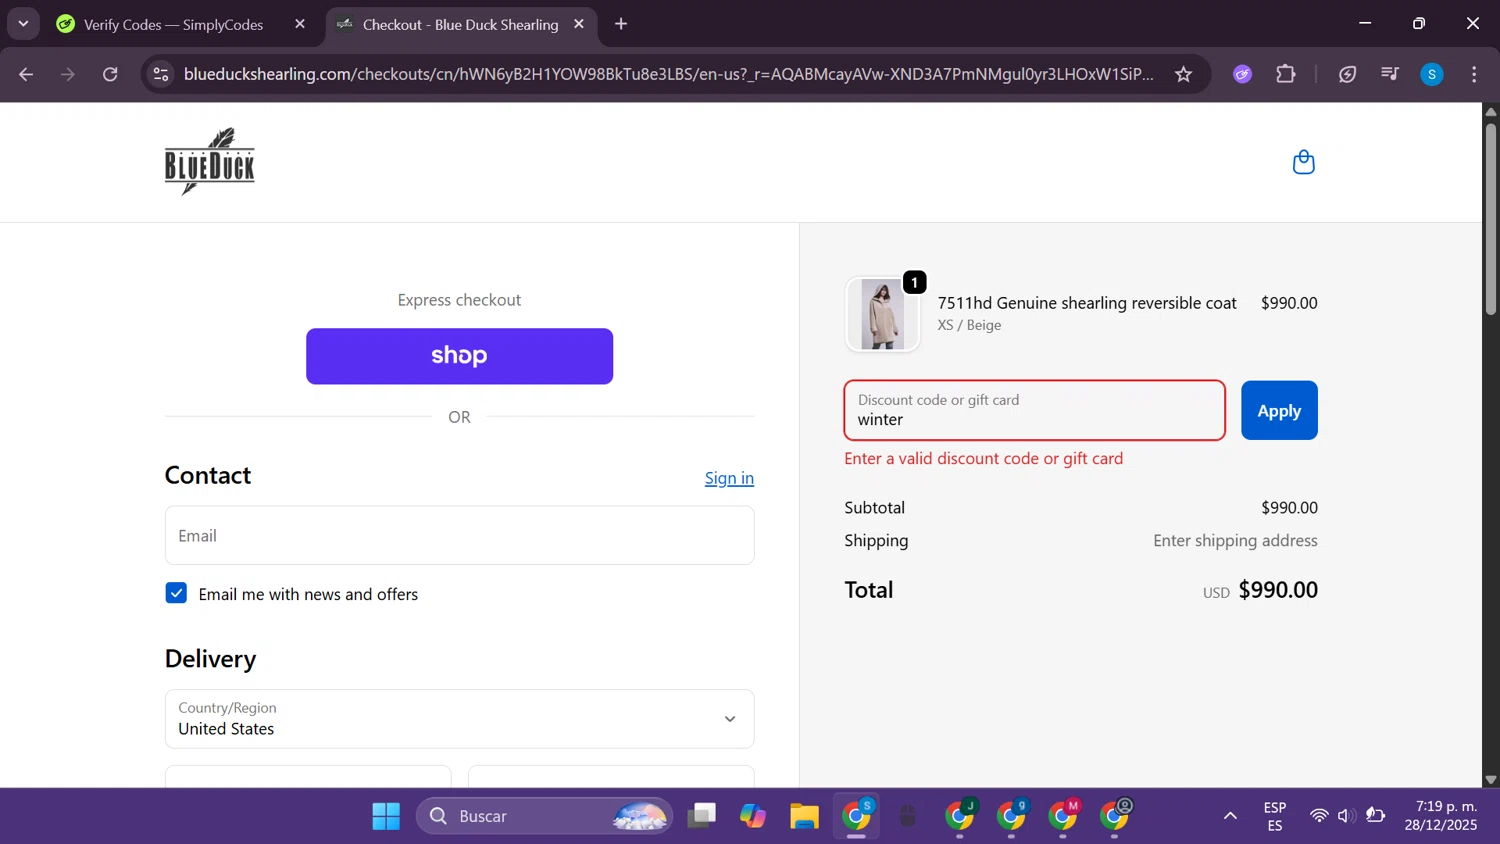Open the Chrome window with M badge
This screenshot has width=1500, height=844.
click(x=1063, y=816)
